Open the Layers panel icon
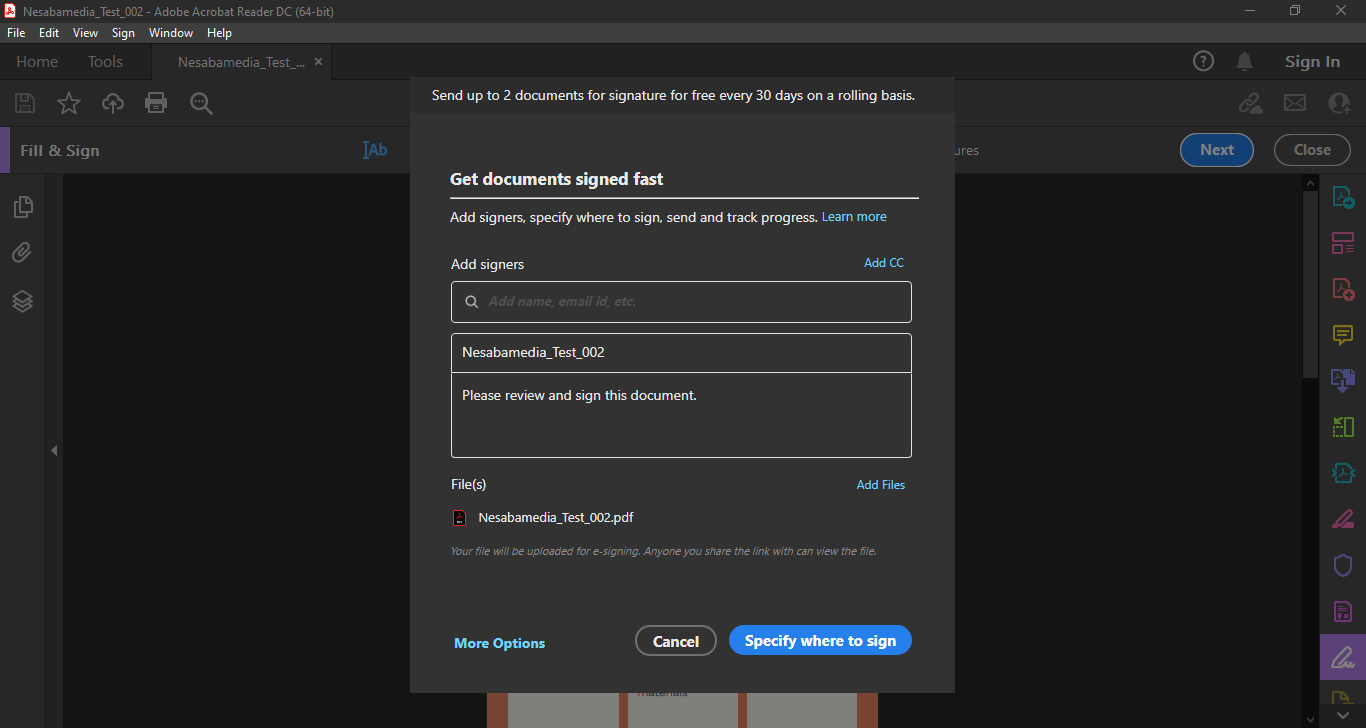 pos(23,301)
